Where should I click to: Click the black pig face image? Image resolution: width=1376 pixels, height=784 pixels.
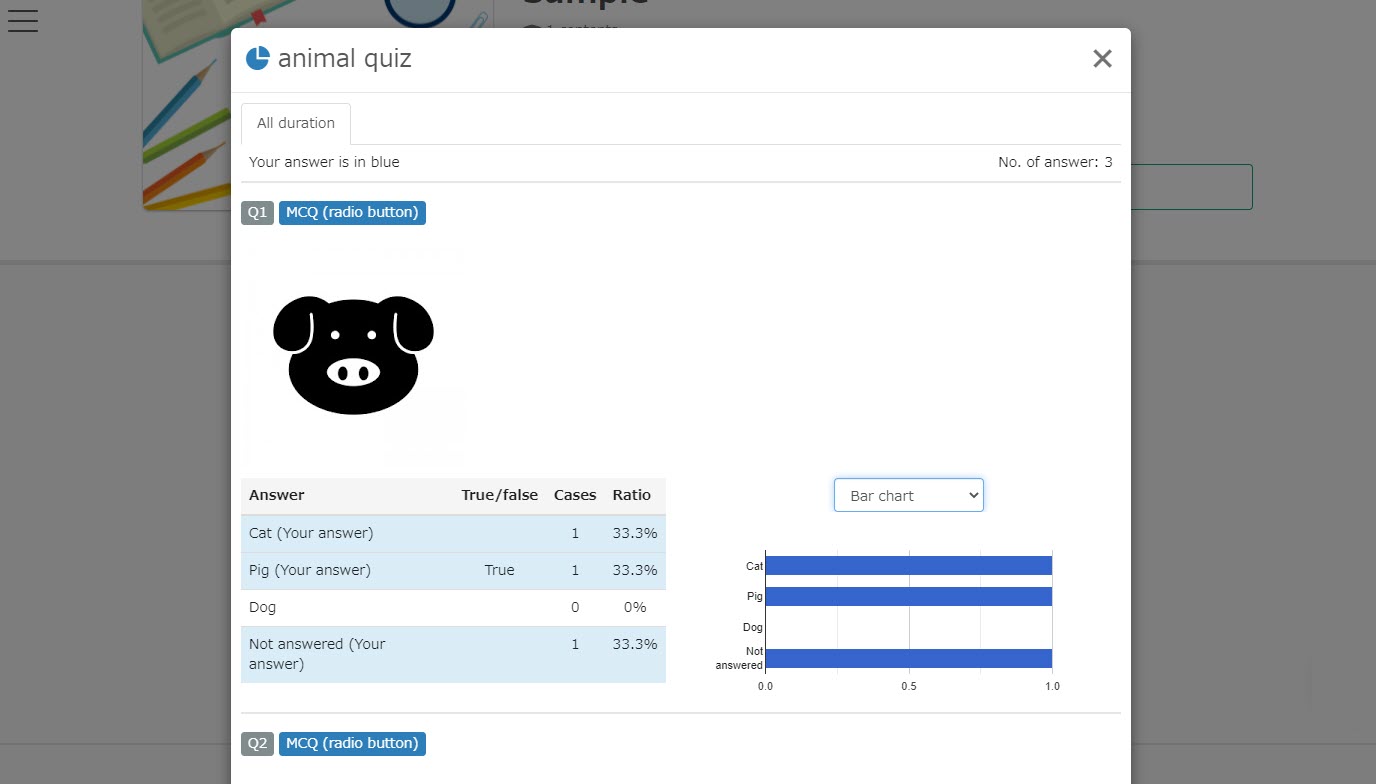tap(353, 355)
